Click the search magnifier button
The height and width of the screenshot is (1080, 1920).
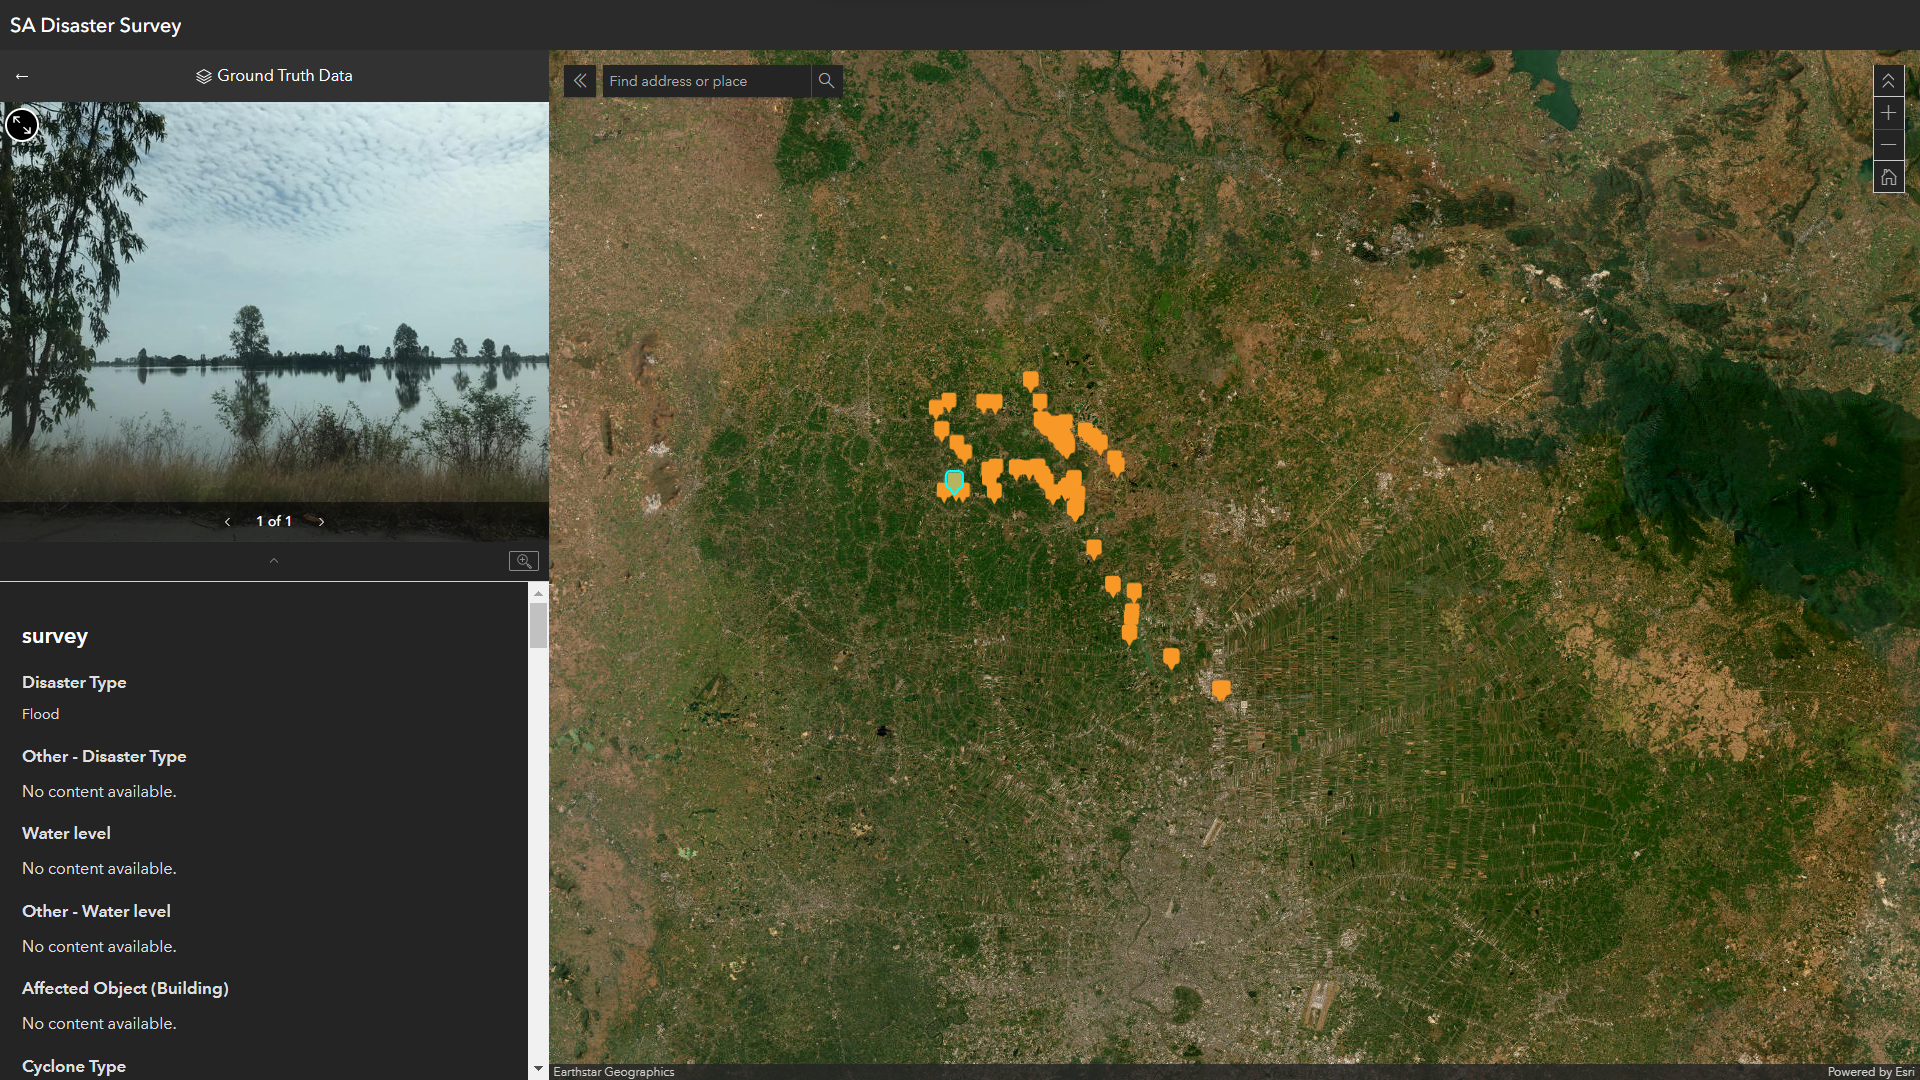click(826, 81)
